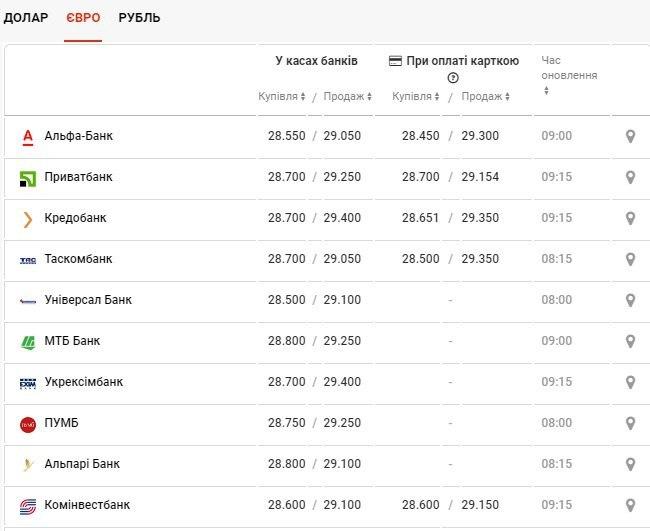Sort by cash desk Продаж column
The width and height of the screenshot is (650, 531).
pos(347,97)
